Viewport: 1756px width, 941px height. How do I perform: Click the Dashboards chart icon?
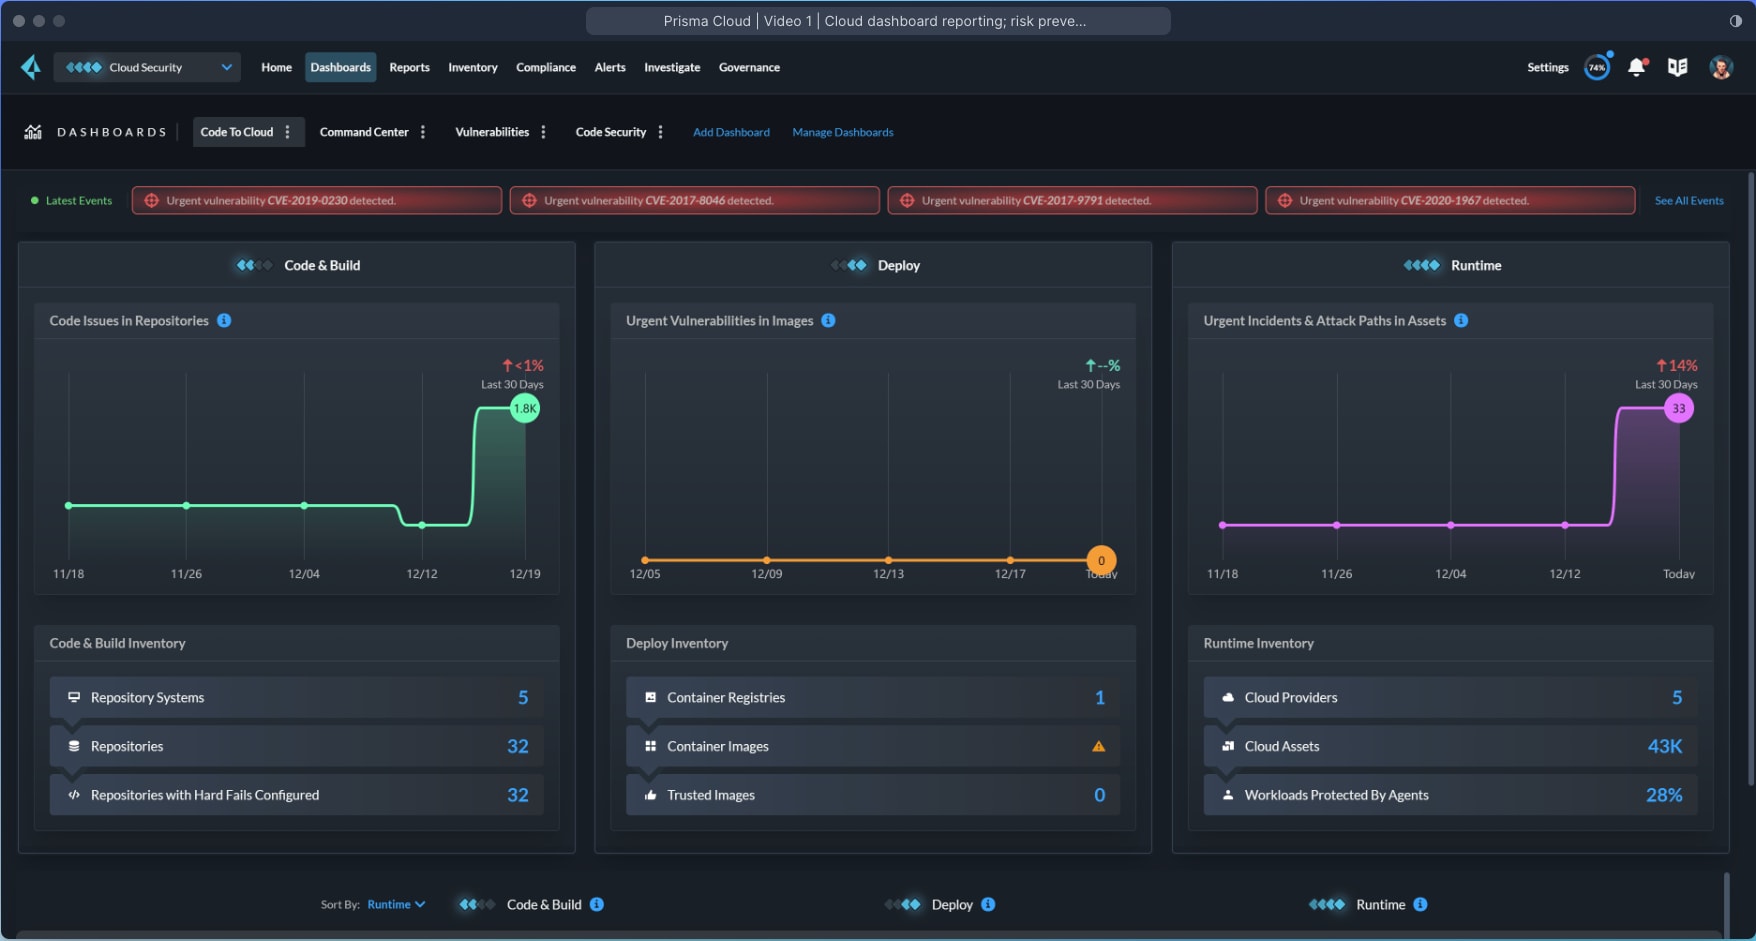pyautogui.click(x=33, y=131)
